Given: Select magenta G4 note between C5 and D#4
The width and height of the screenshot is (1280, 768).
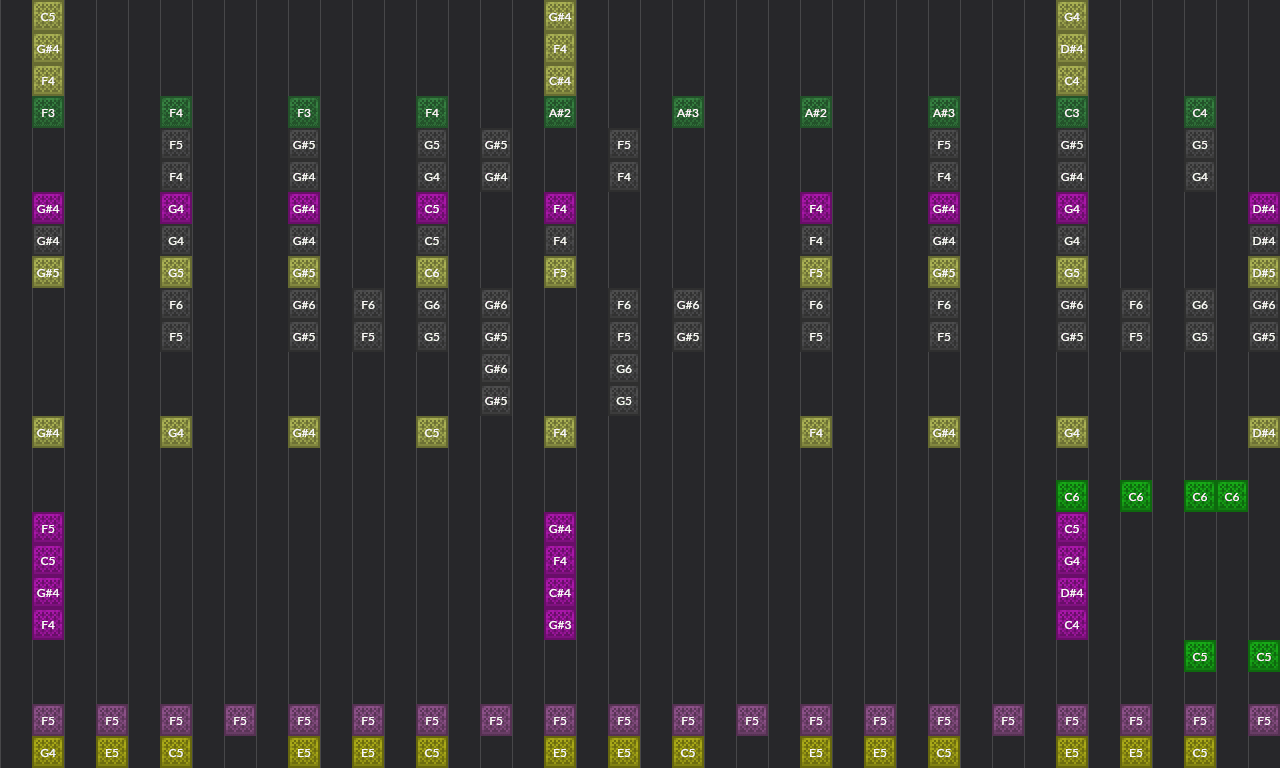Looking at the screenshot, I should [1072, 561].
